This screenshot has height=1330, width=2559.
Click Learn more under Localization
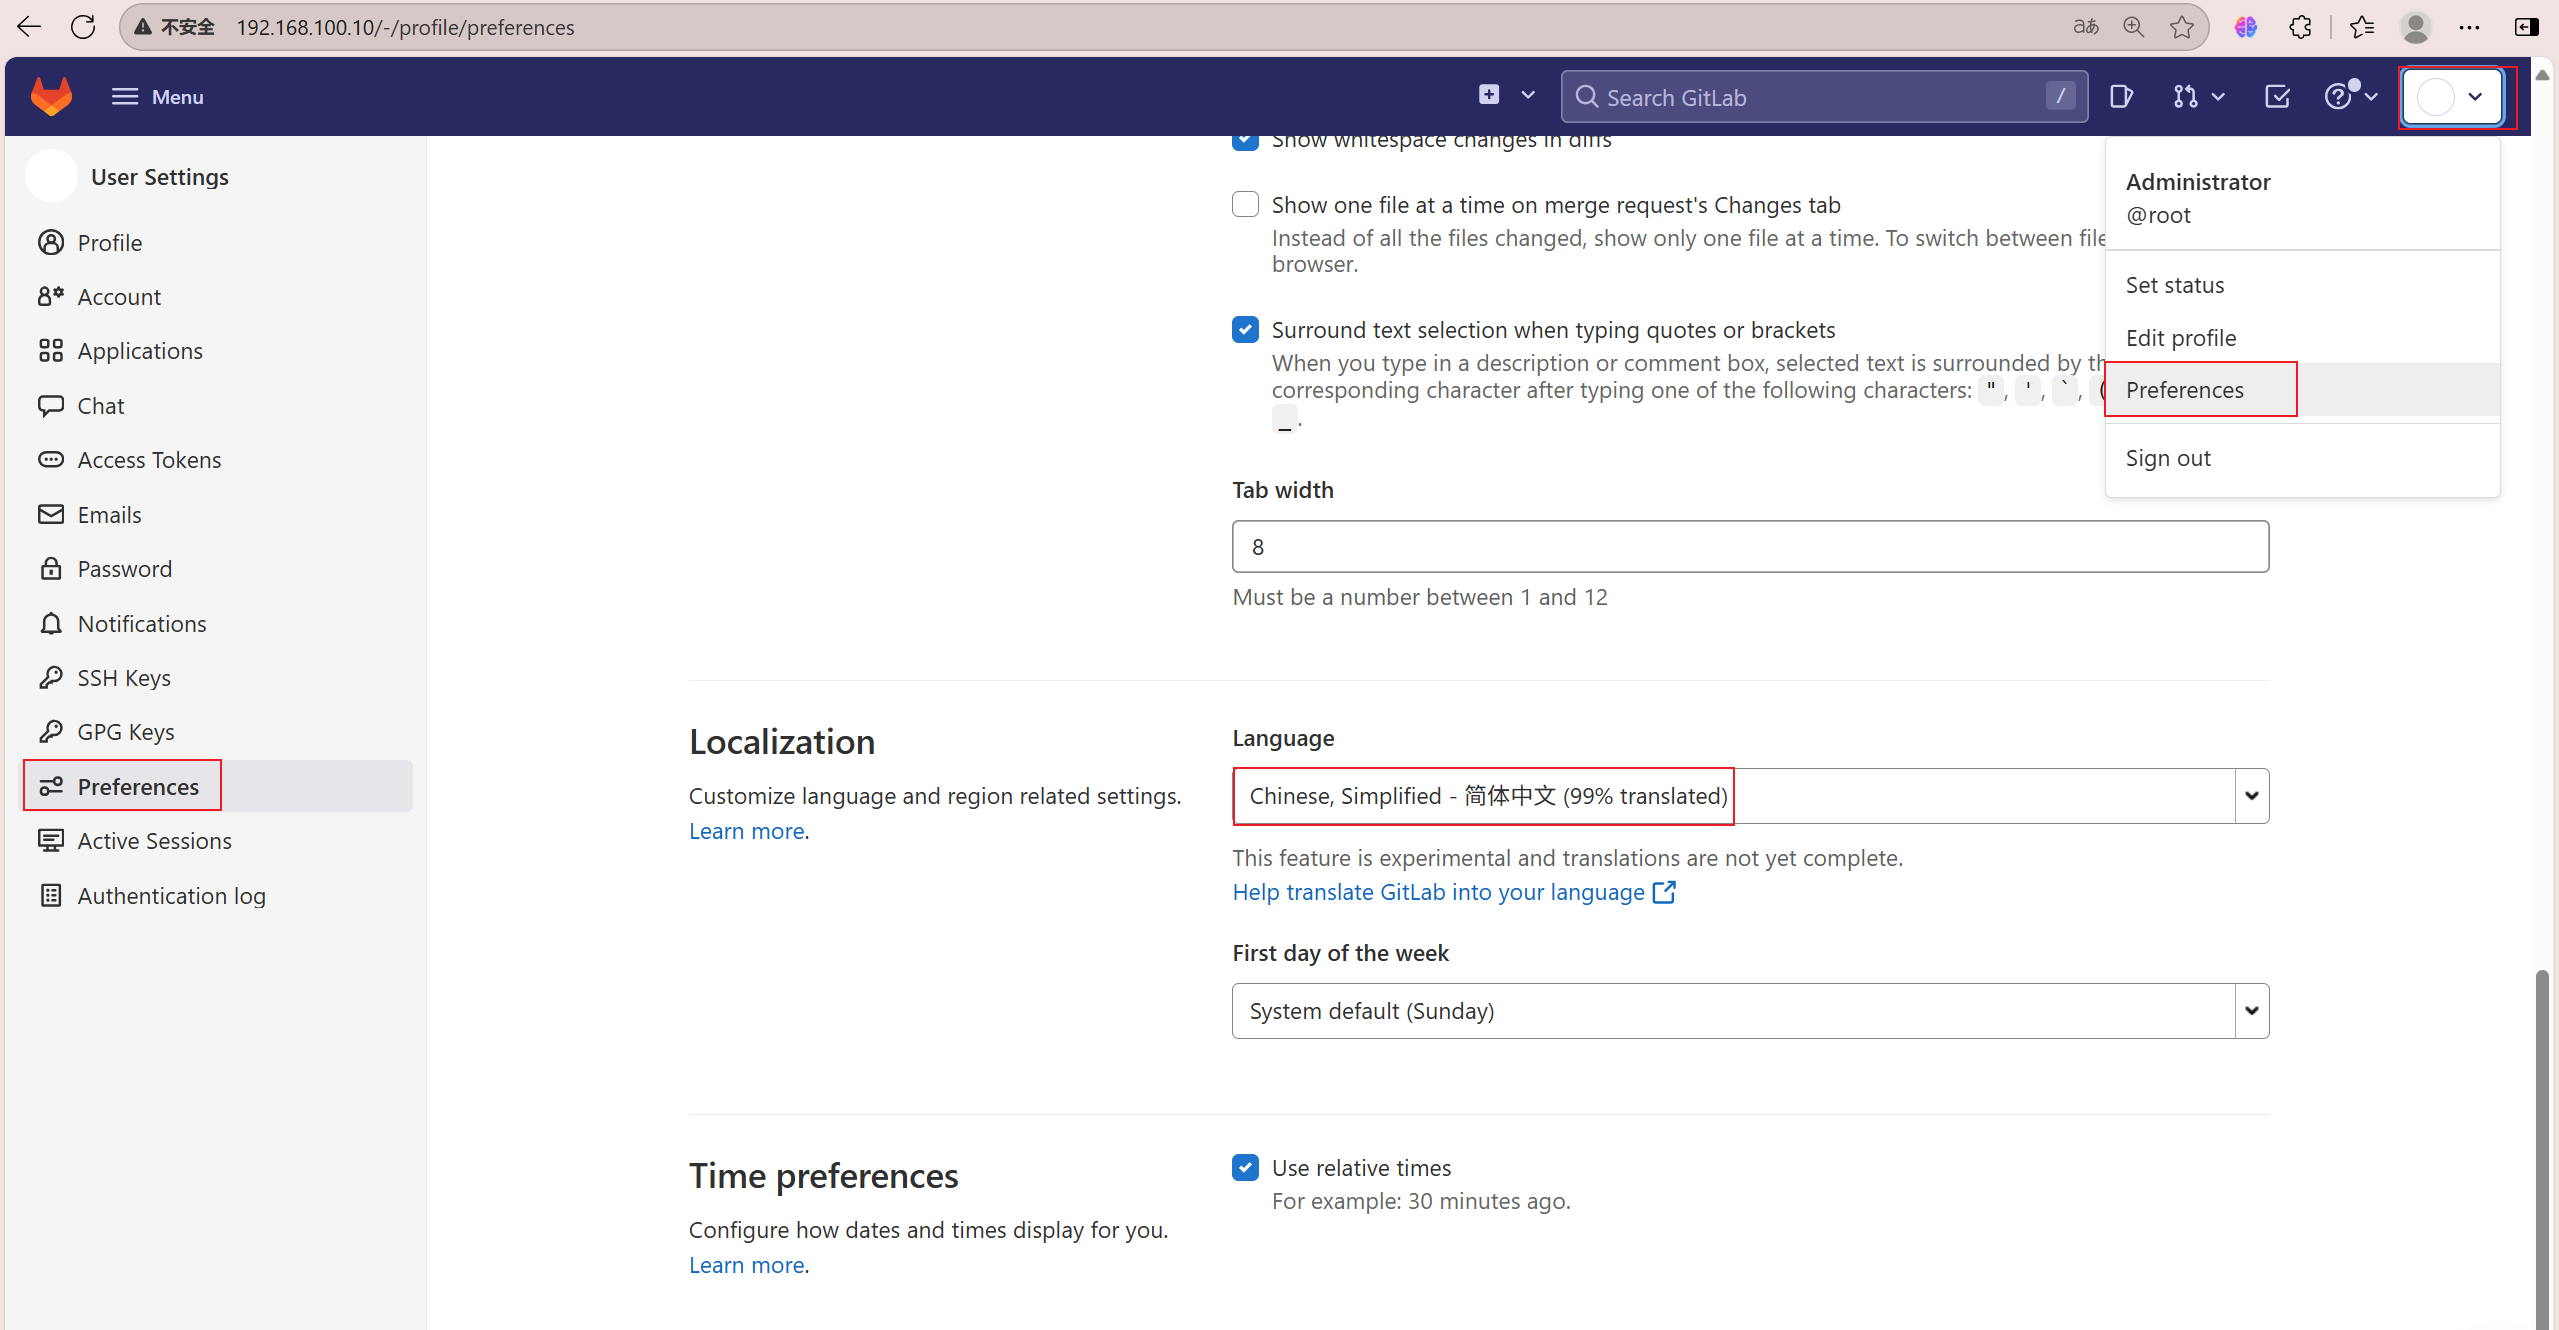point(746,831)
